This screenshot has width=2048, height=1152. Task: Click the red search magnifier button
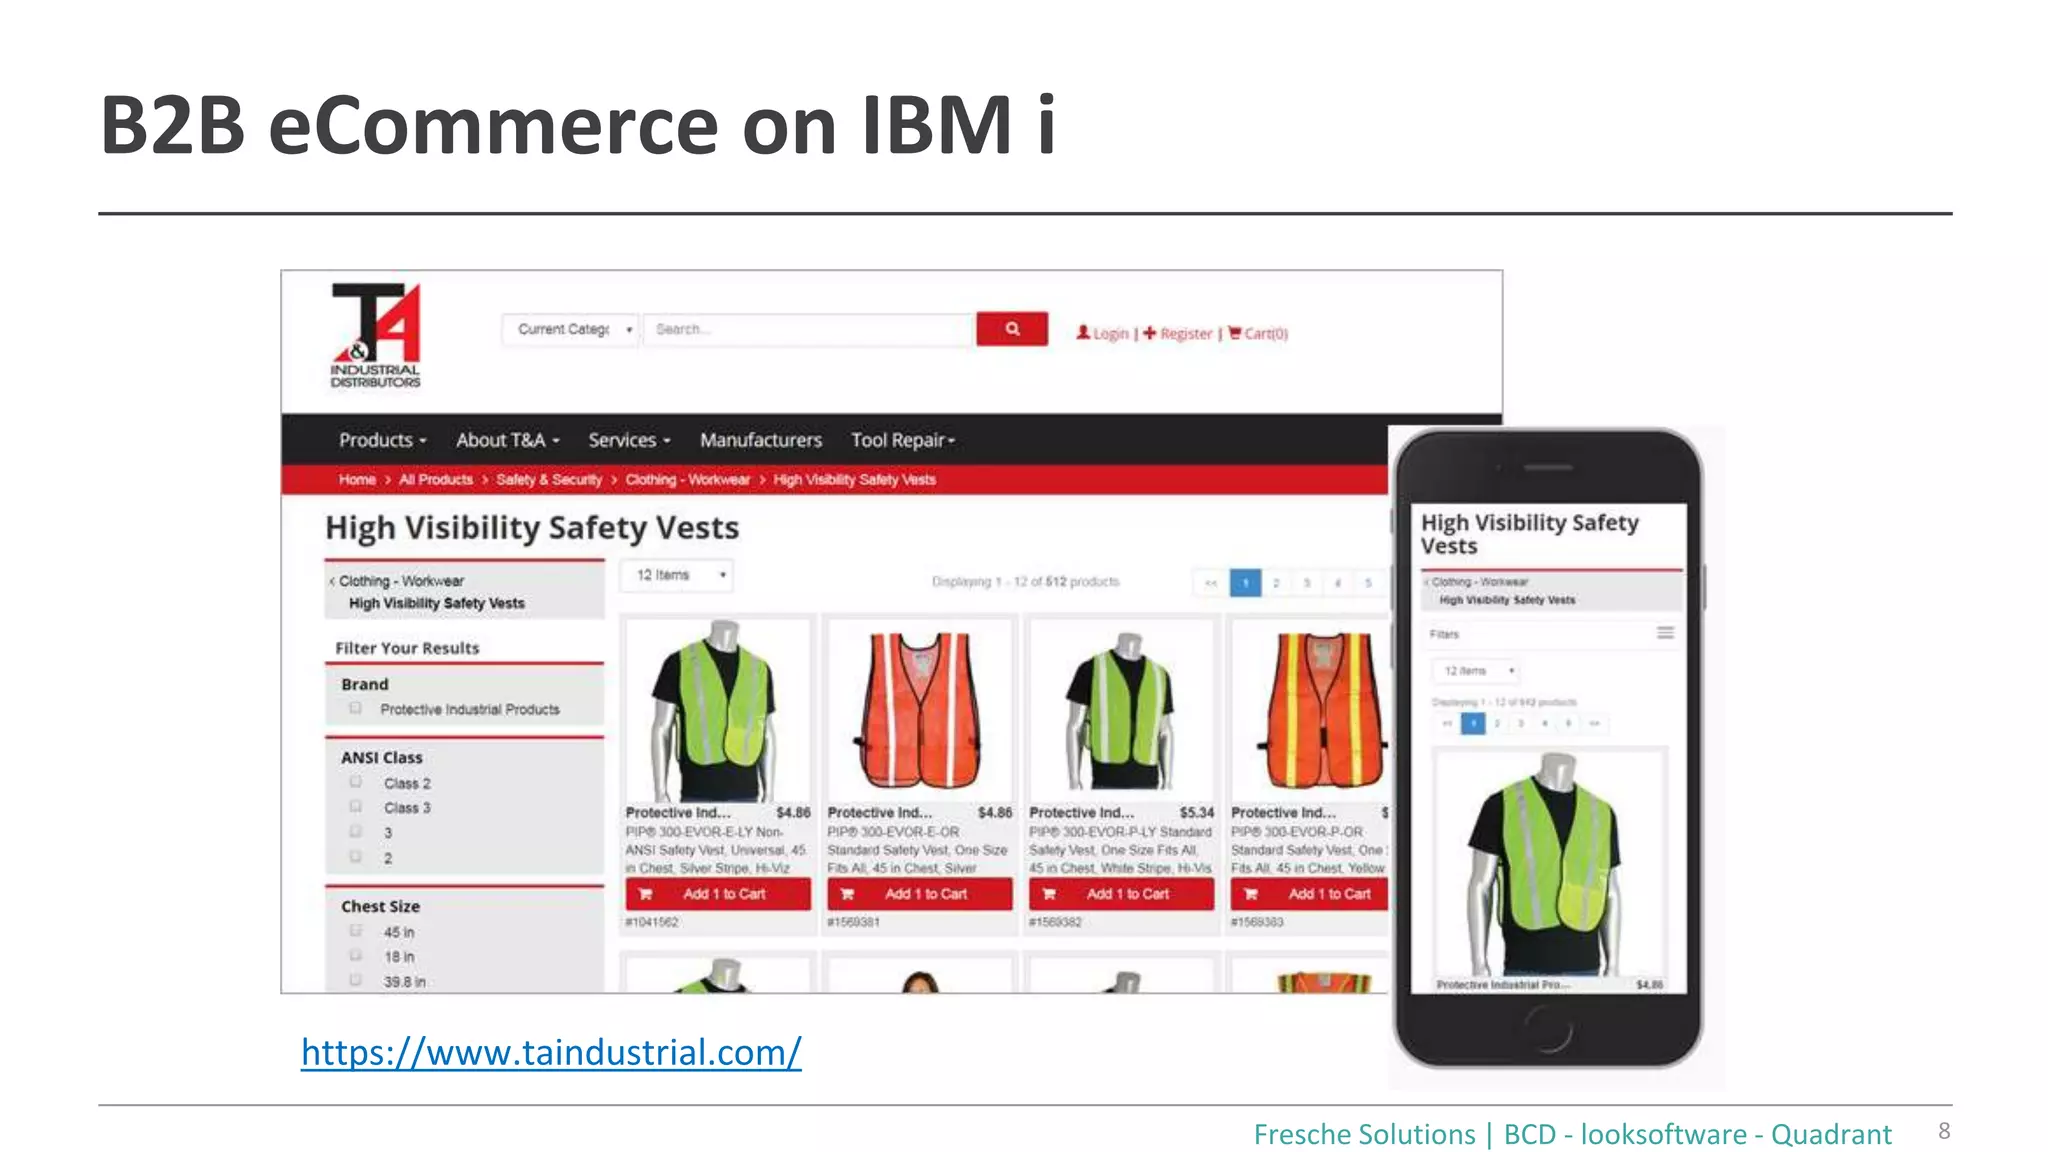click(1012, 329)
